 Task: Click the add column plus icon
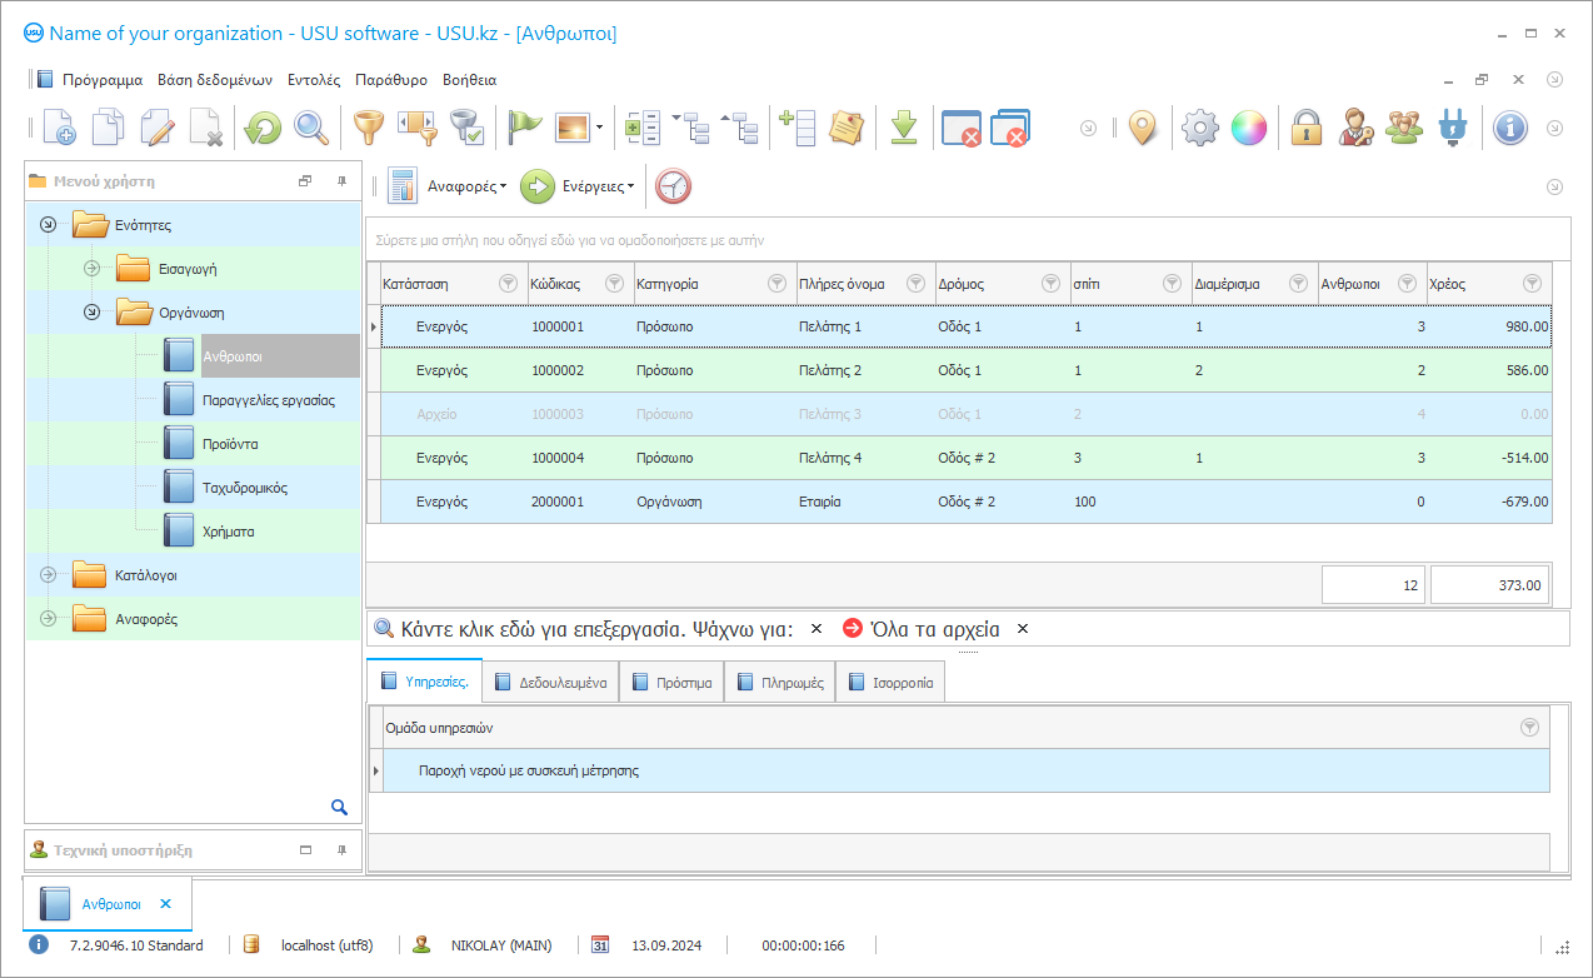coord(798,128)
